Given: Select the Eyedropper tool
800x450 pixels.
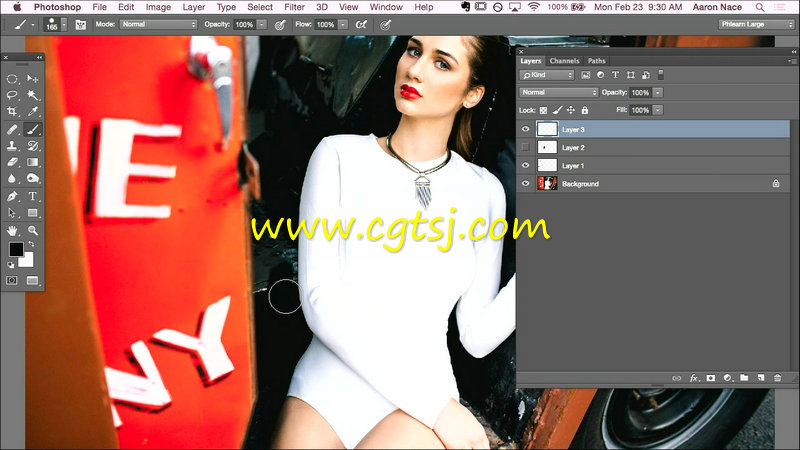Looking at the screenshot, I should point(32,111).
